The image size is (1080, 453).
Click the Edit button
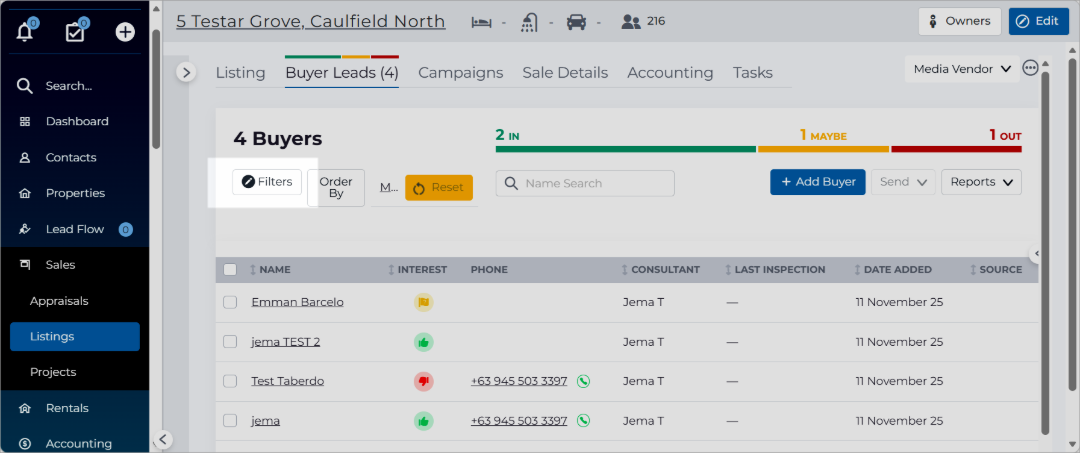tap(1038, 21)
